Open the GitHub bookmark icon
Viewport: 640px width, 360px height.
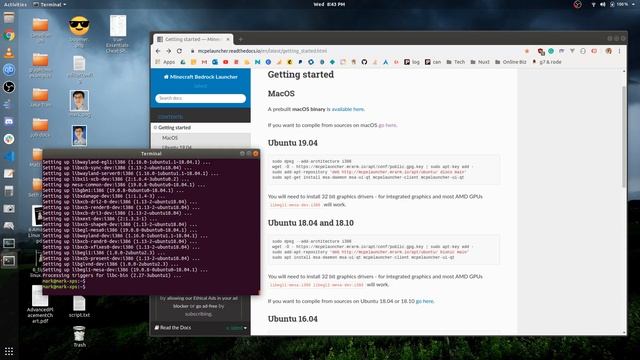click(364, 62)
